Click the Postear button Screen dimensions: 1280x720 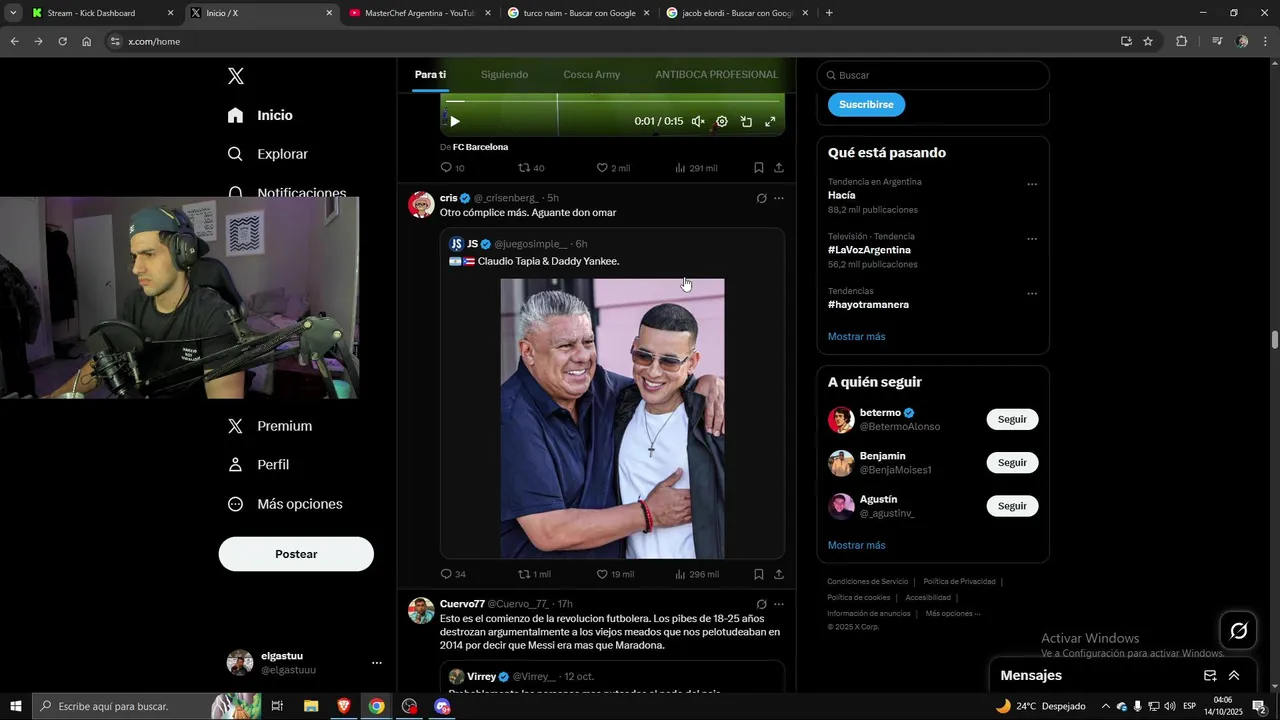tap(296, 554)
